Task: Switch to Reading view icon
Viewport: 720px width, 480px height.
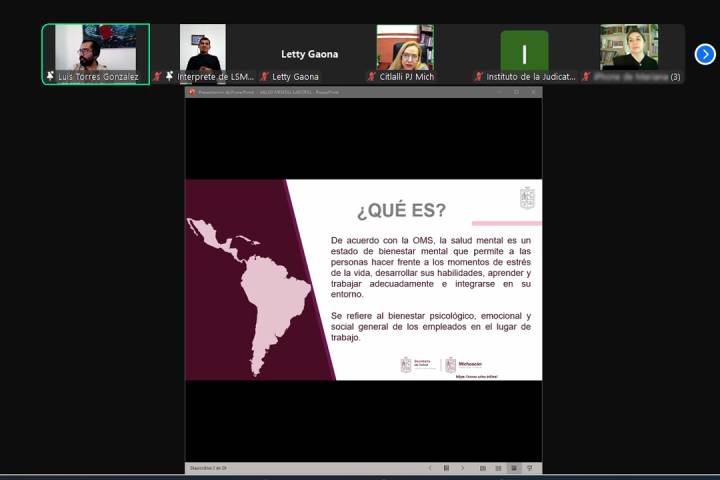Action: [514, 468]
